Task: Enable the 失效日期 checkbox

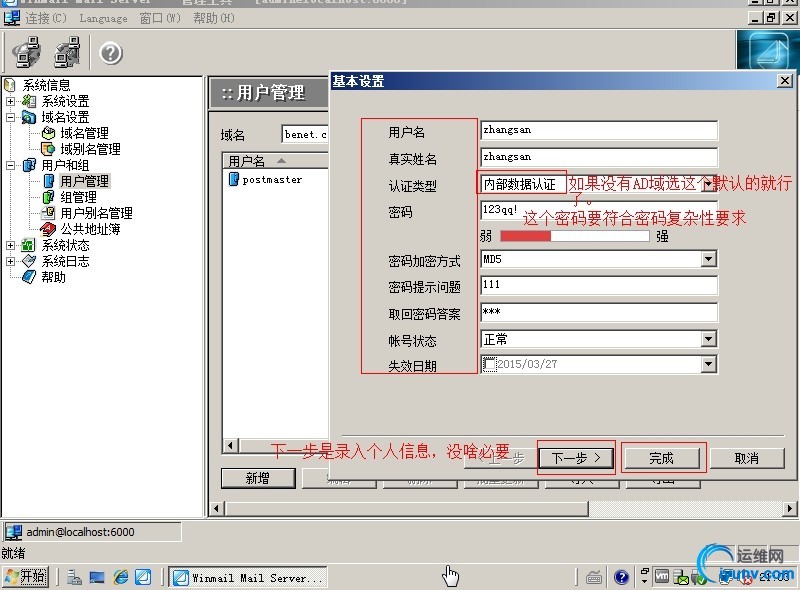Action: (x=489, y=364)
